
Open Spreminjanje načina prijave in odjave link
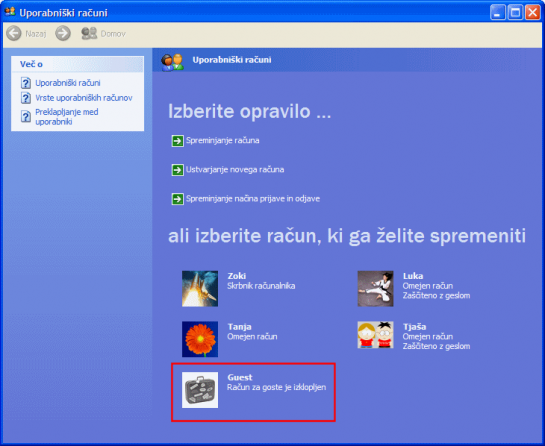253,199
